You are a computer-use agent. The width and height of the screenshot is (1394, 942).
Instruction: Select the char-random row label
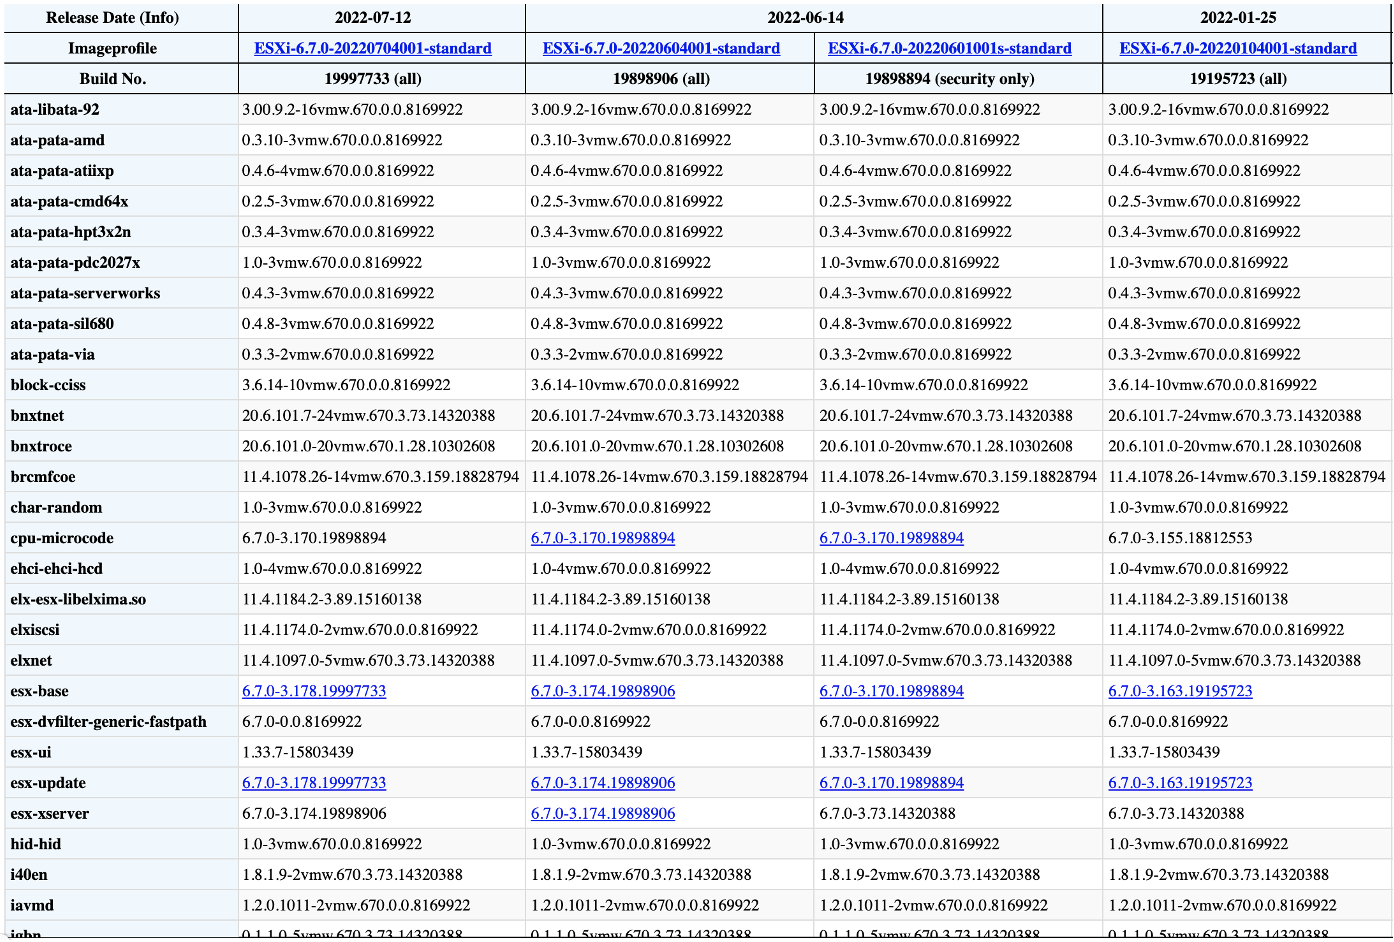click(x=56, y=508)
